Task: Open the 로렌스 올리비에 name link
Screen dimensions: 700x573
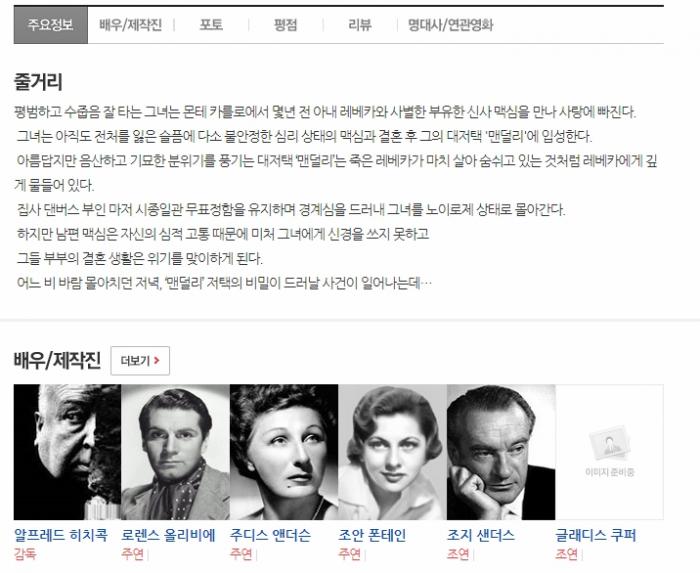Action: 168,535
